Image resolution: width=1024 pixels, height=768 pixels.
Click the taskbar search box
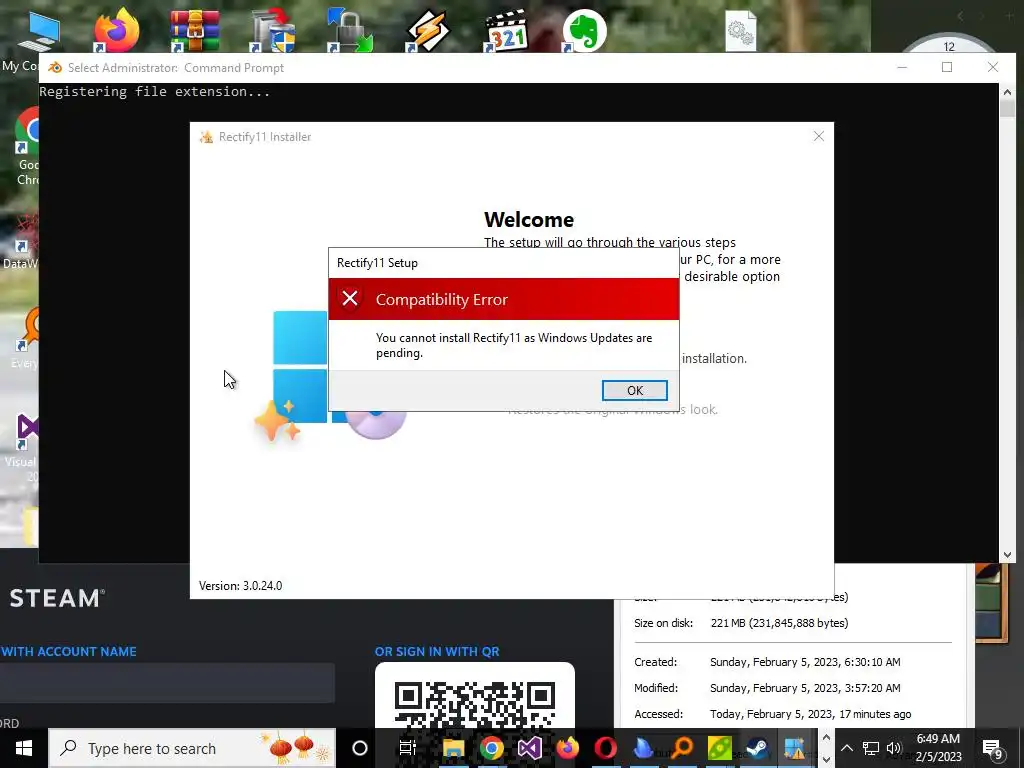[x=192, y=748]
